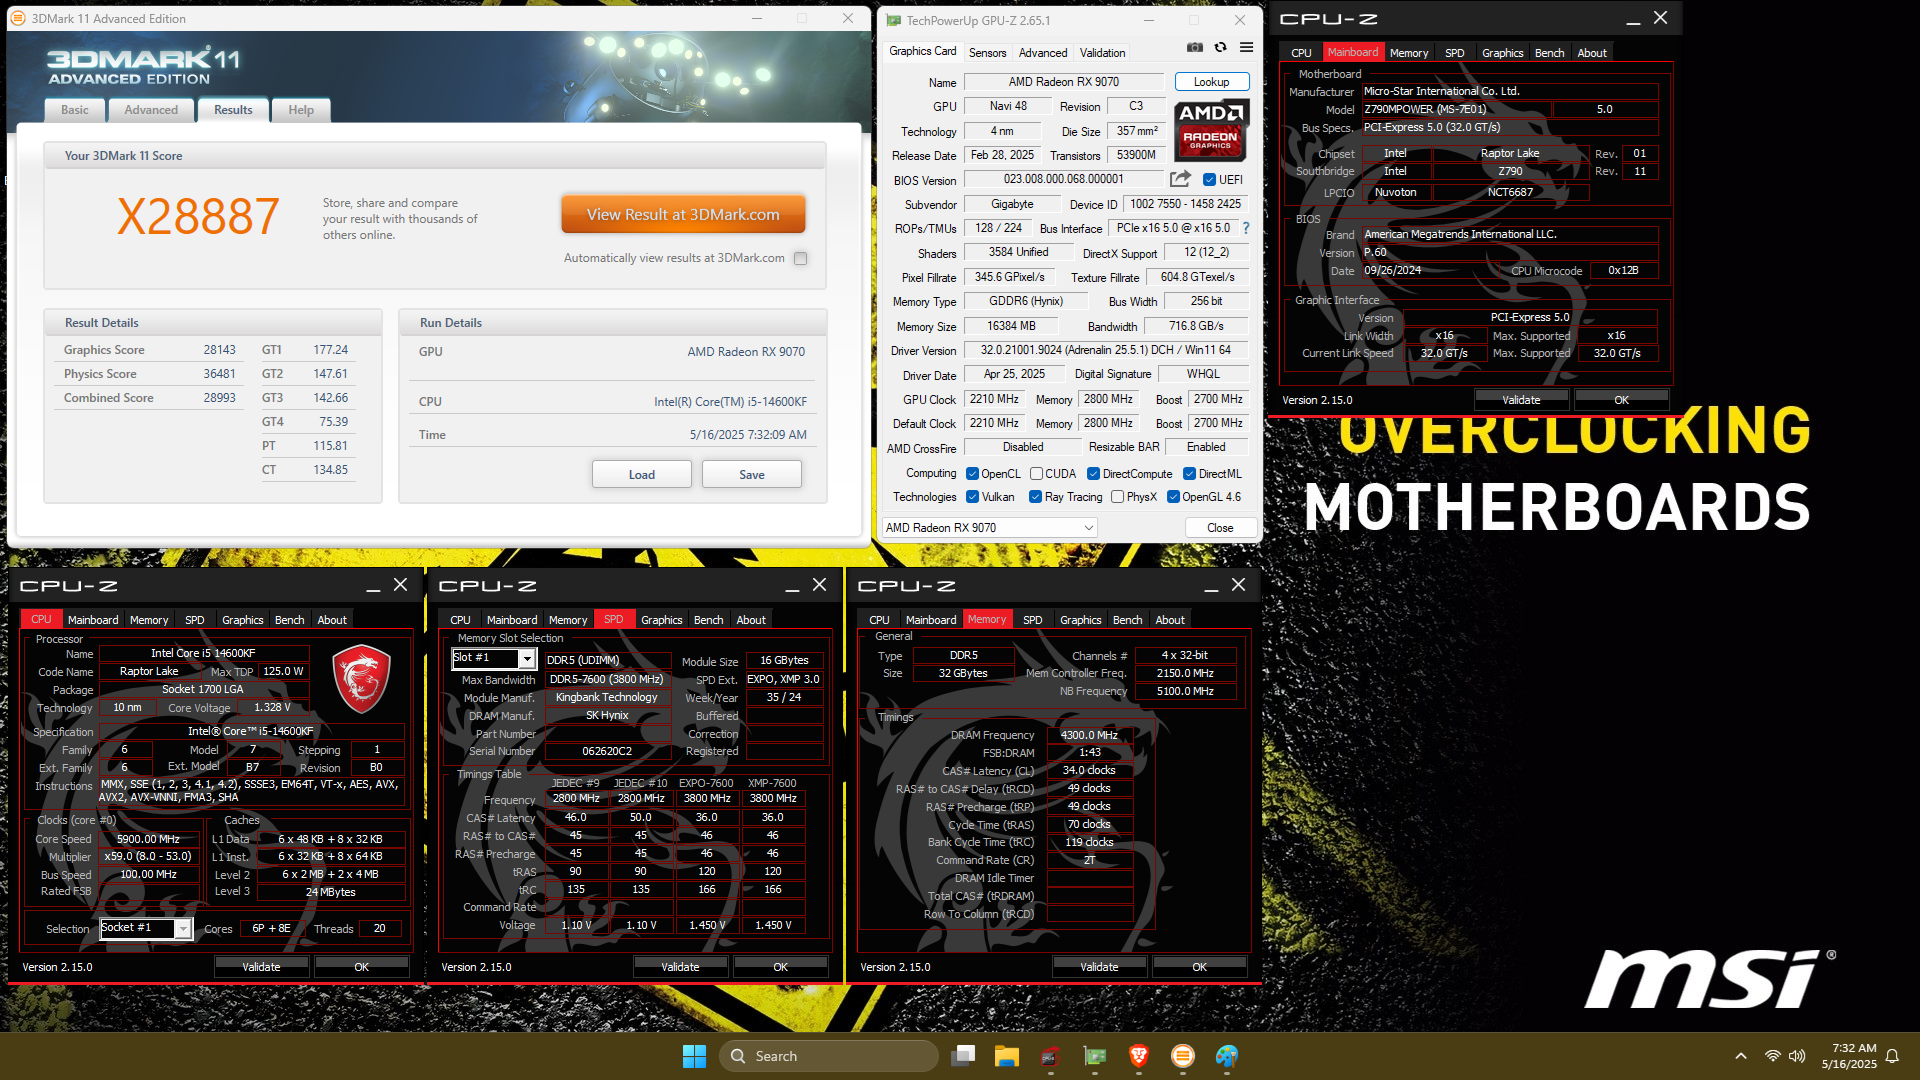Close the CPU-Z Memory window
This screenshot has width=1920, height=1080.
1238,585
